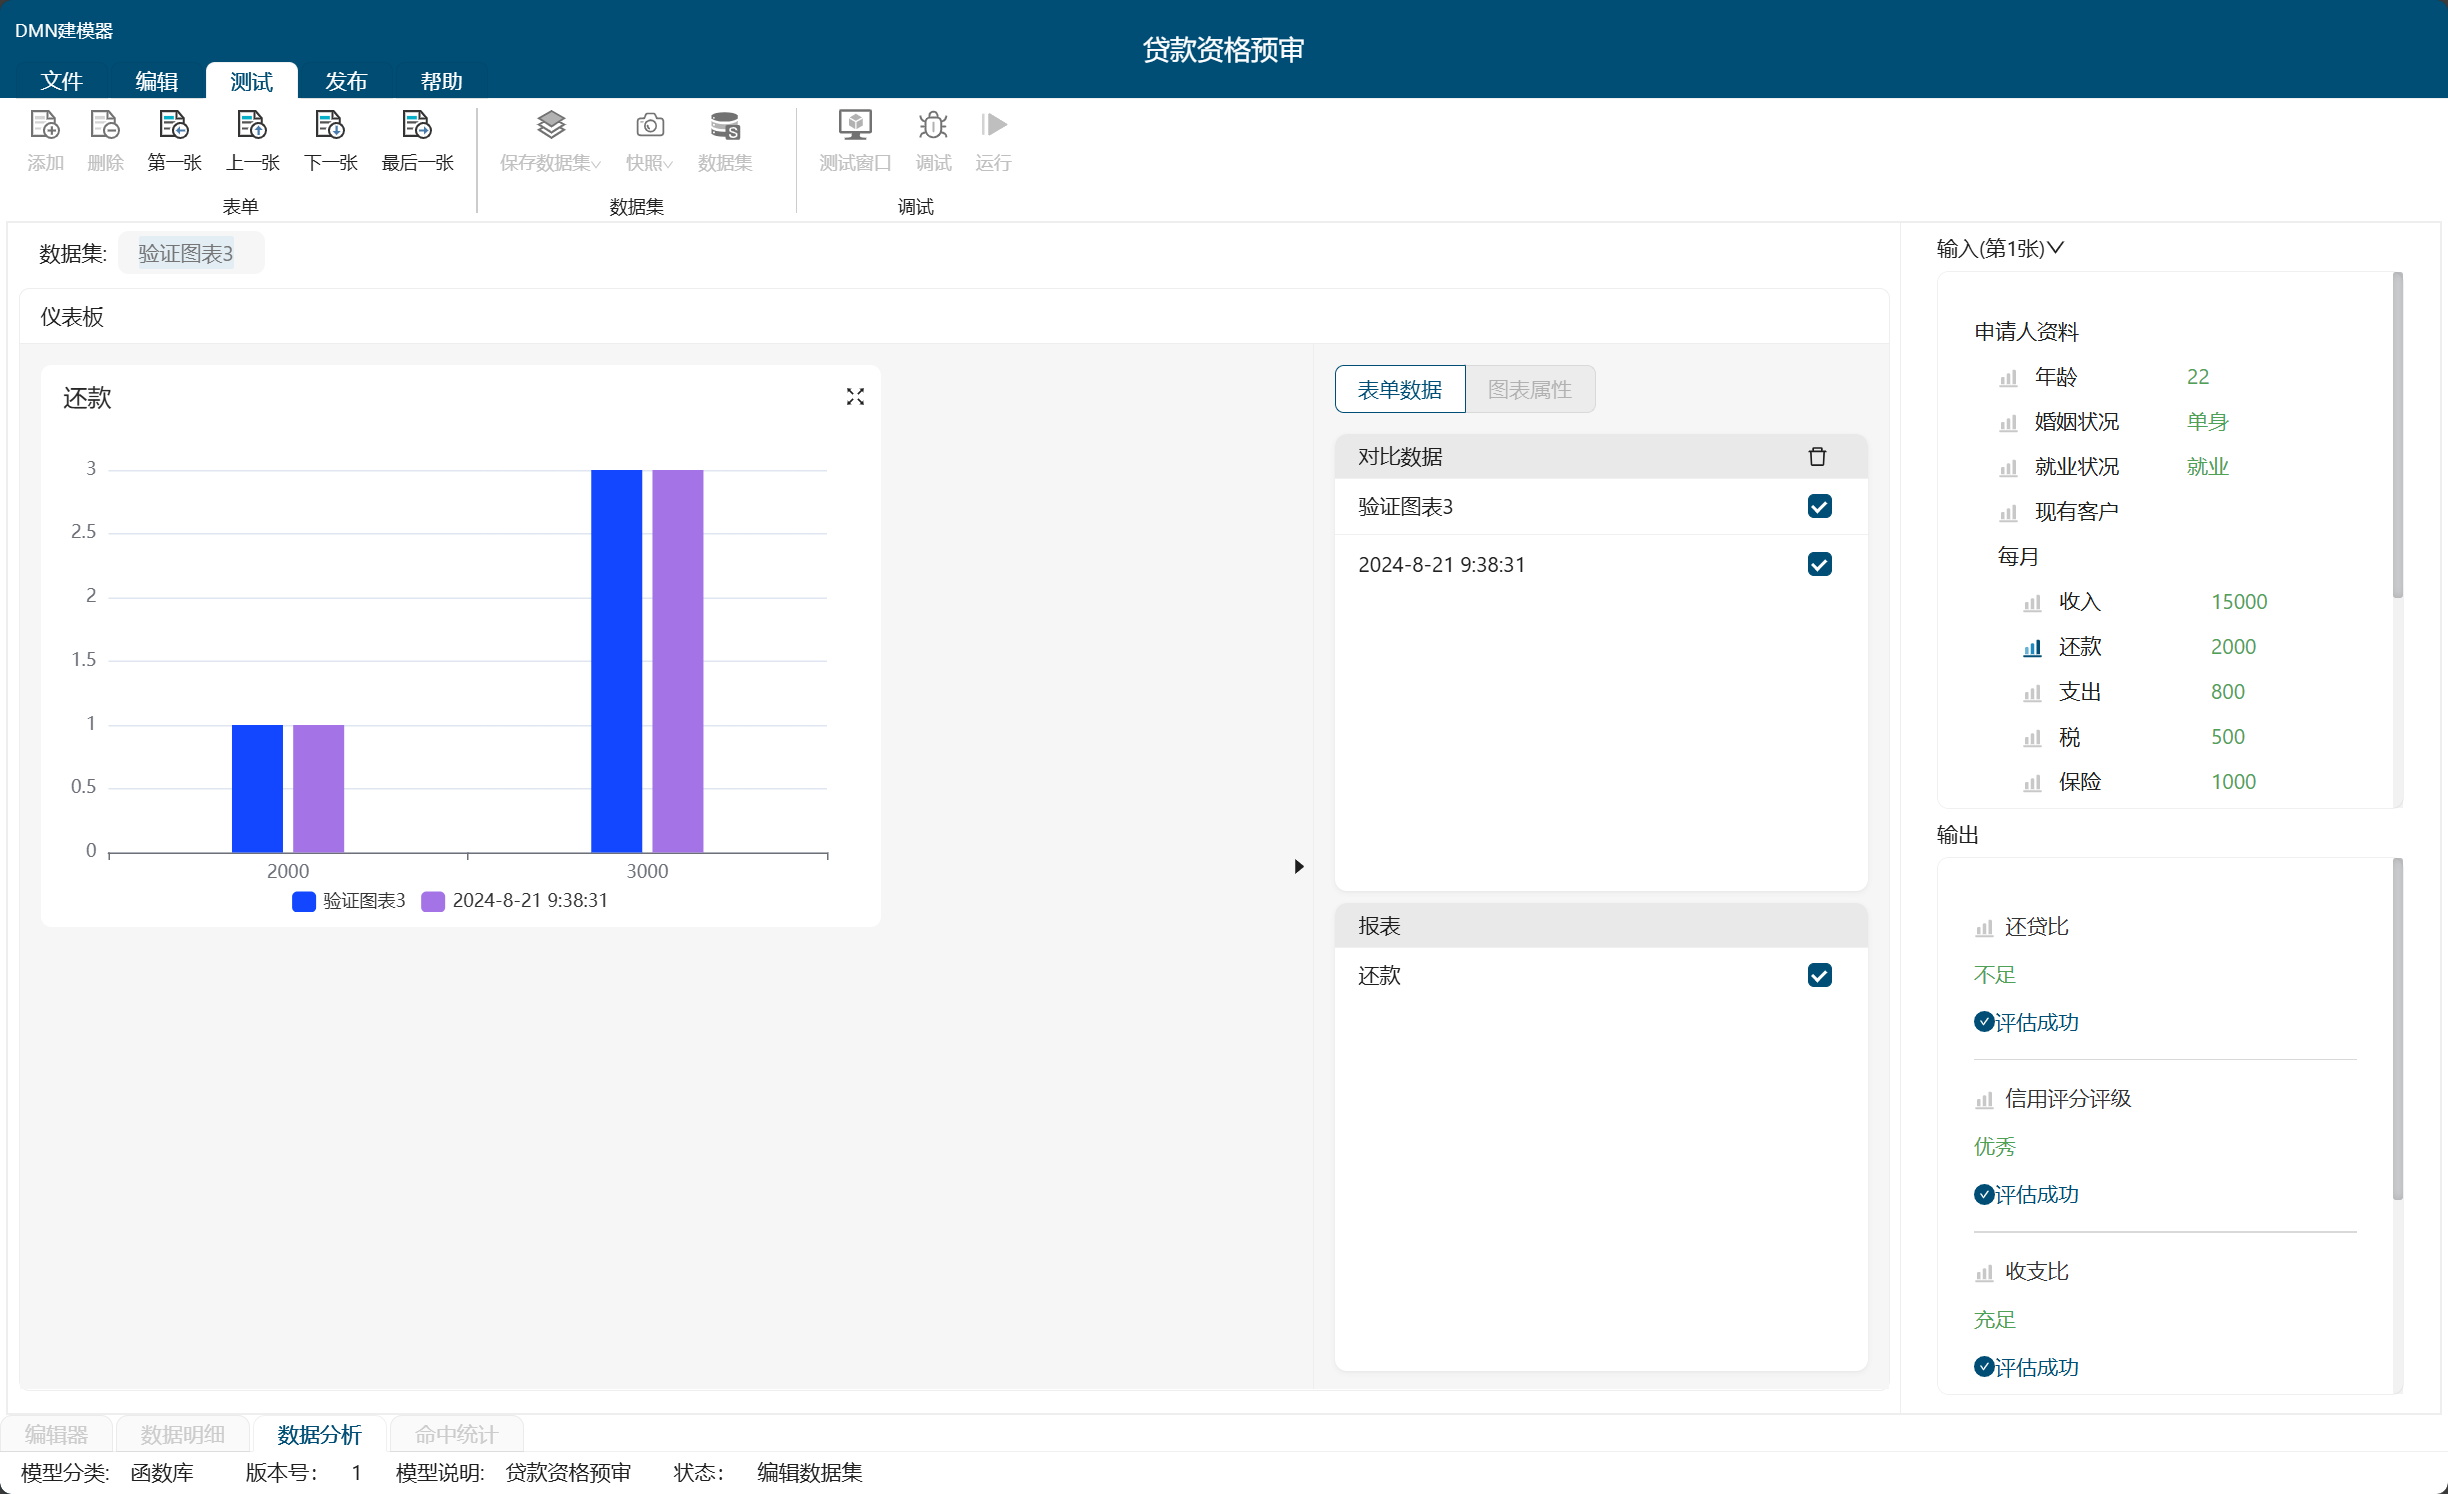The width and height of the screenshot is (2448, 1494).
Task: Click chart icon beside 收入
Action: [2032, 603]
